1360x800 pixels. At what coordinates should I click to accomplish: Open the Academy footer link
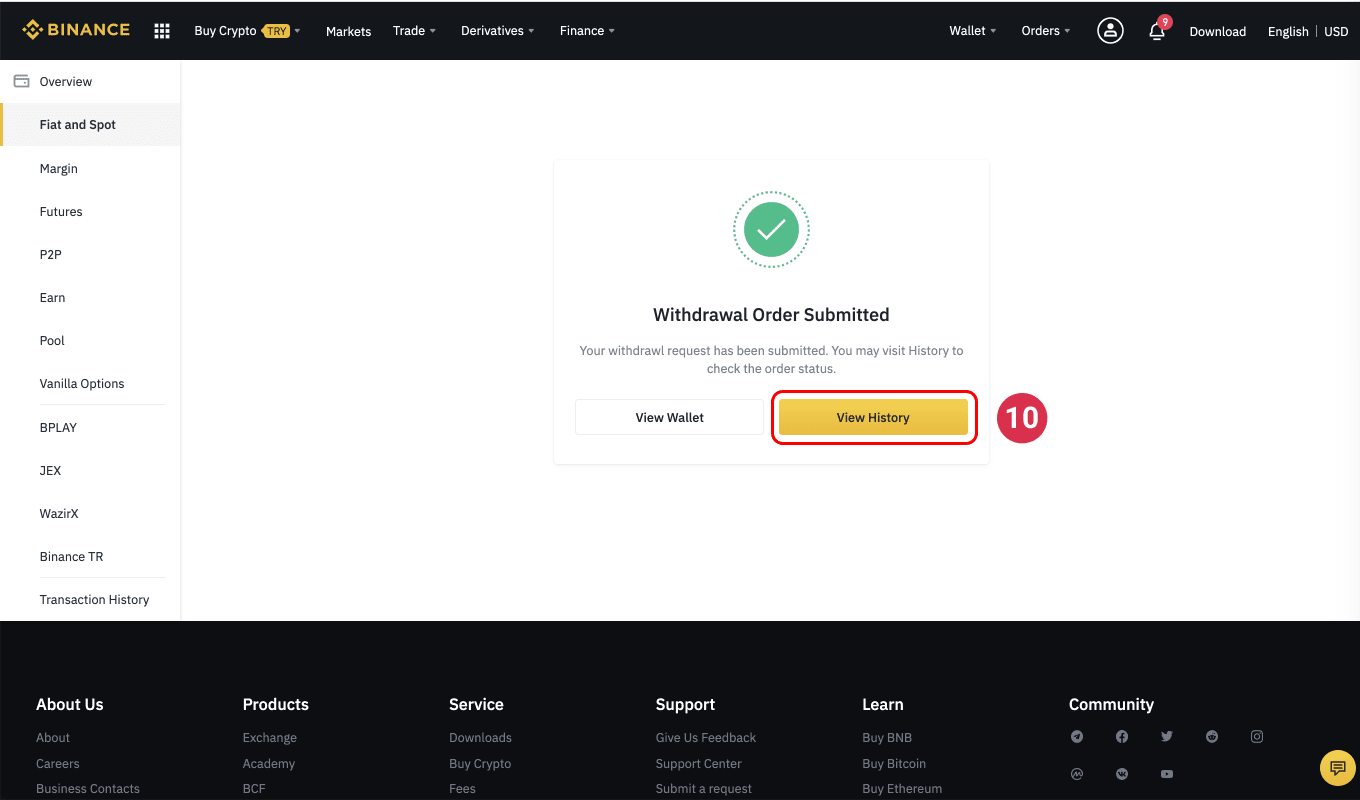click(269, 764)
